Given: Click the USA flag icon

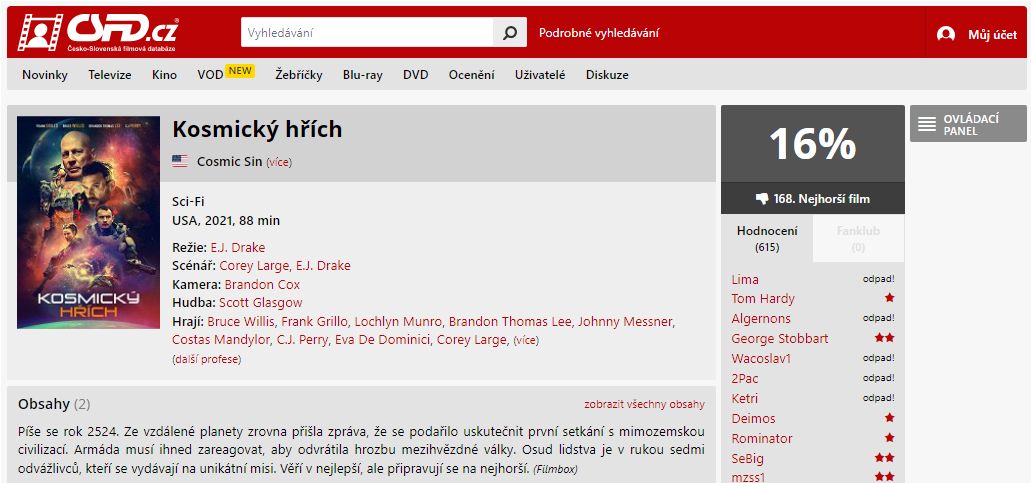Looking at the screenshot, I should pyautogui.click(x=180, y=161).
